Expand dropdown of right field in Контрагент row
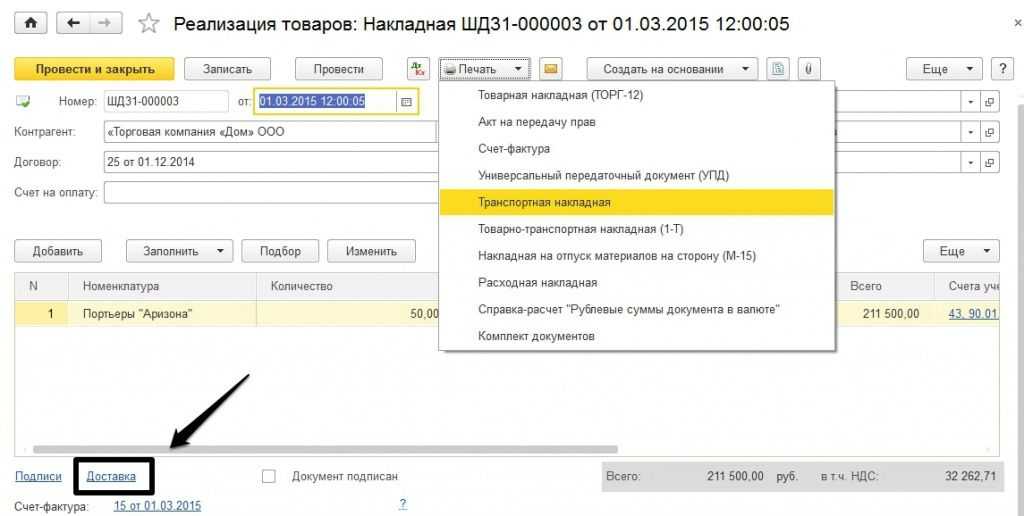 [x=971, y=132]
